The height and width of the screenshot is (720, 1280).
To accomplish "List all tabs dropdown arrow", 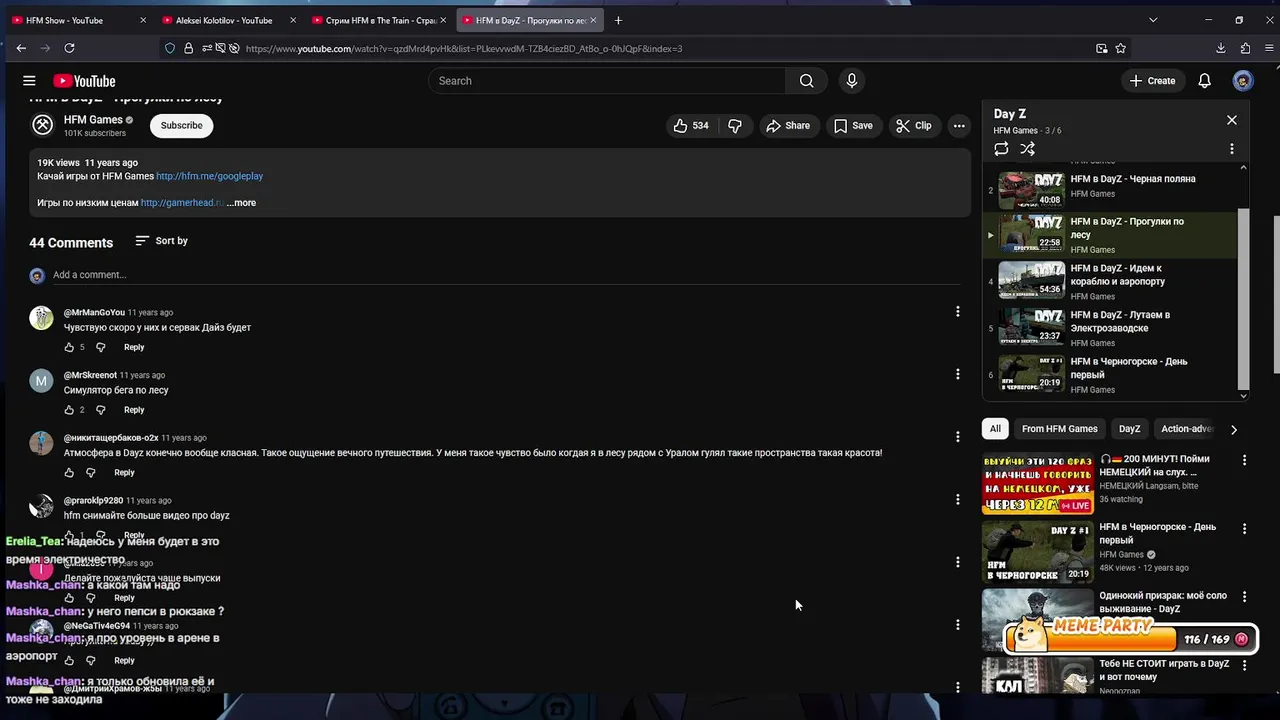I will click(x=1153, y=20).
